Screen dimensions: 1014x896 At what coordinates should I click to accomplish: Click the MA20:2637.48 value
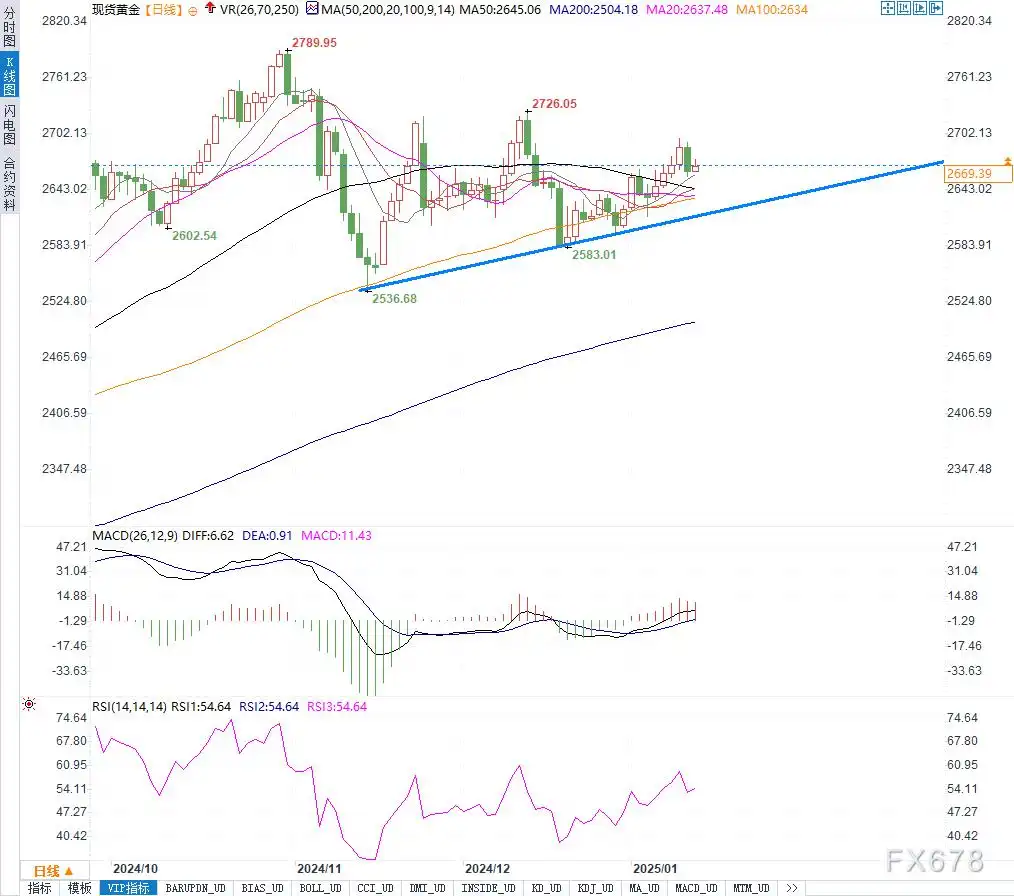point(687,10)
